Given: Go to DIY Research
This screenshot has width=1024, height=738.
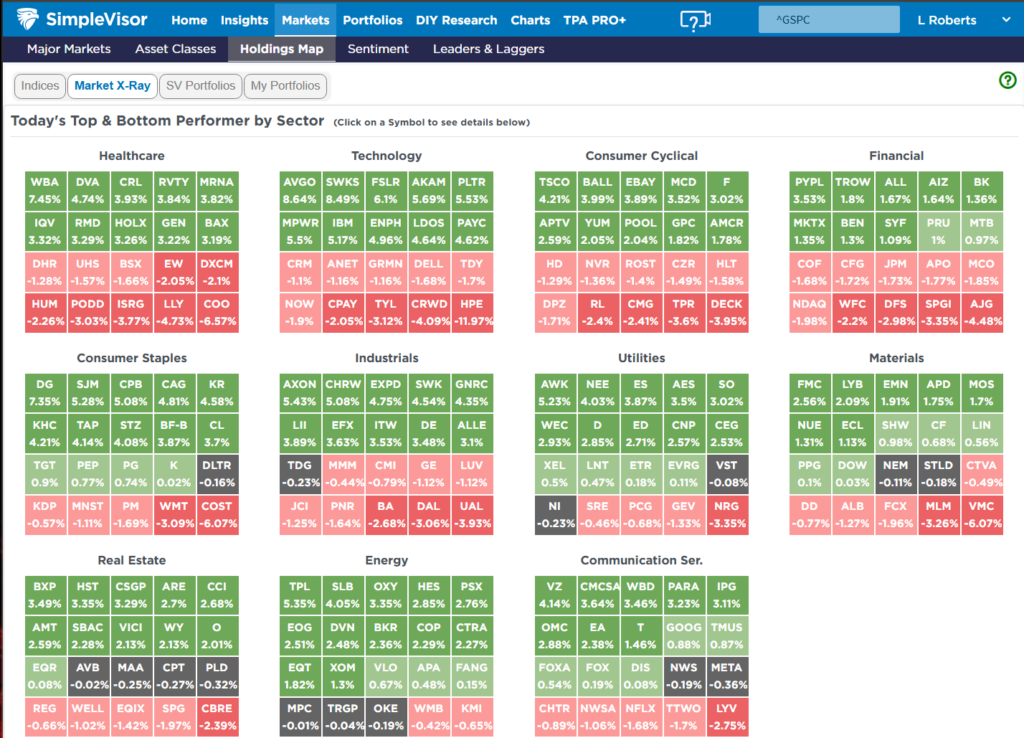Looking at the screenshot, I should tap(456, 20).
